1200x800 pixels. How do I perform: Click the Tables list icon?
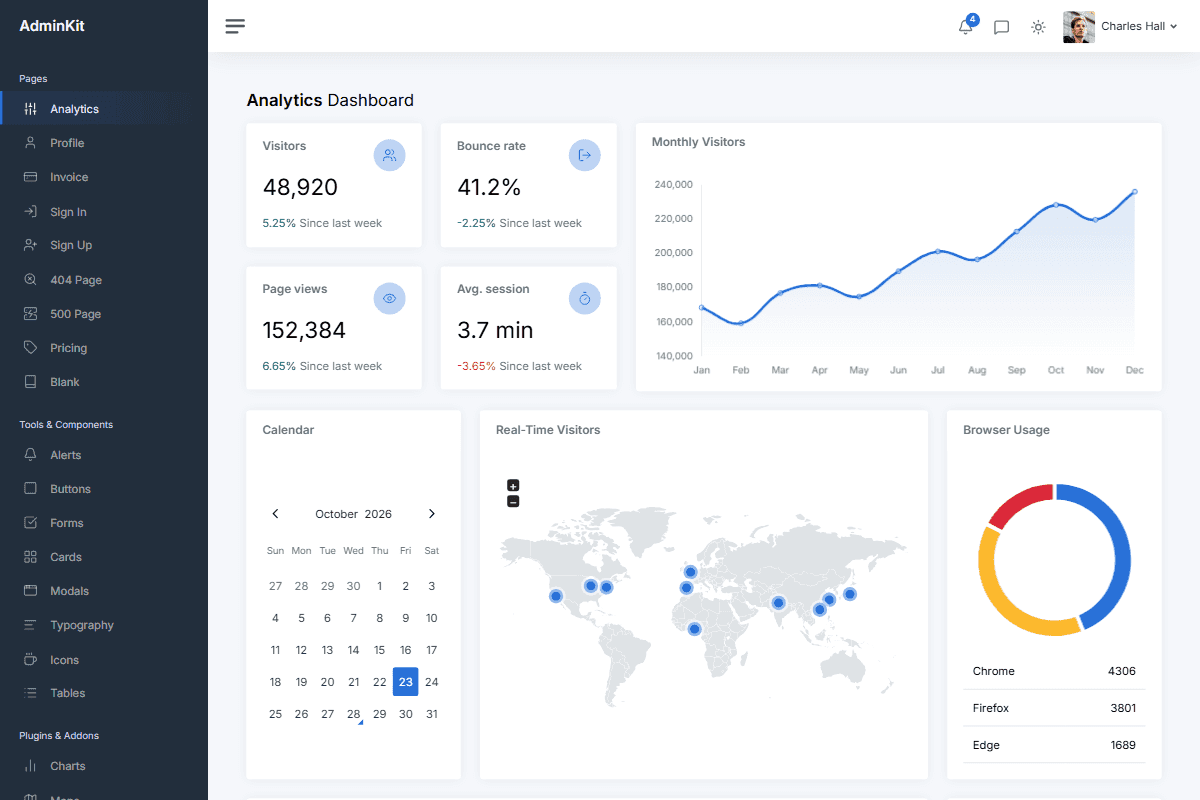tap(30, 693)
